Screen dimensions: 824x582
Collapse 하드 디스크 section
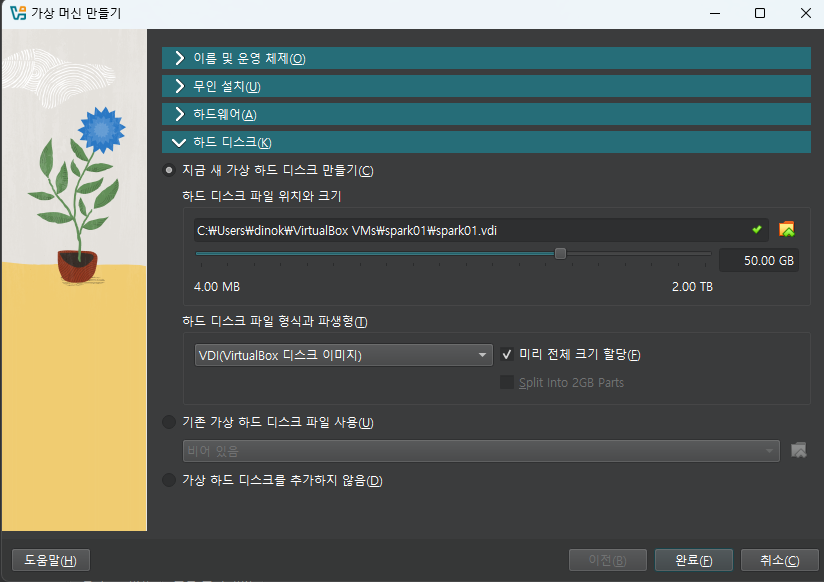pyautogui.click(x=486, y=142)
